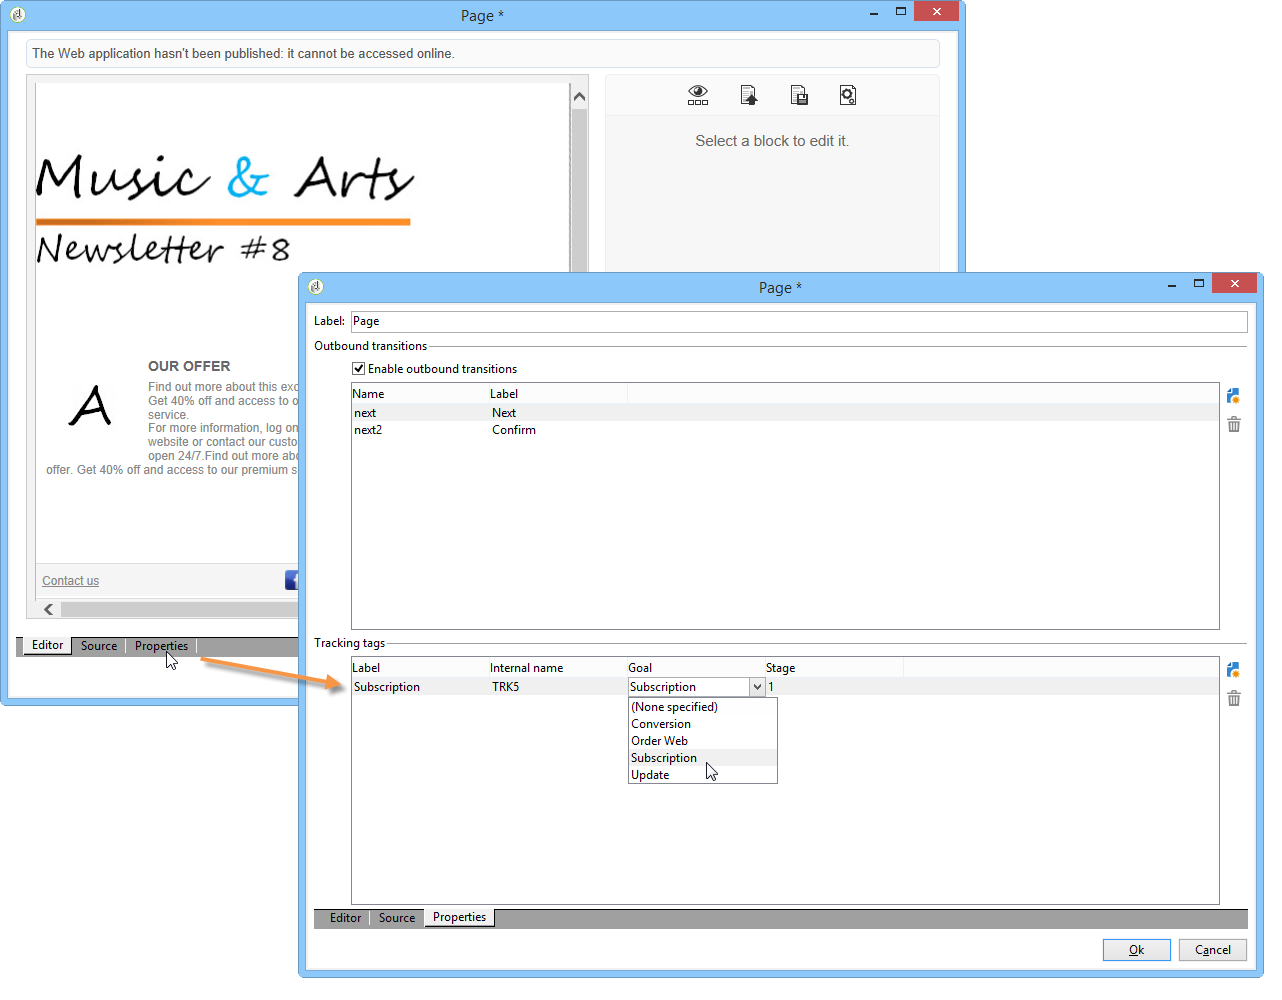Toggle Enable outbound transitions checkbox

click(x=359, y=369)
